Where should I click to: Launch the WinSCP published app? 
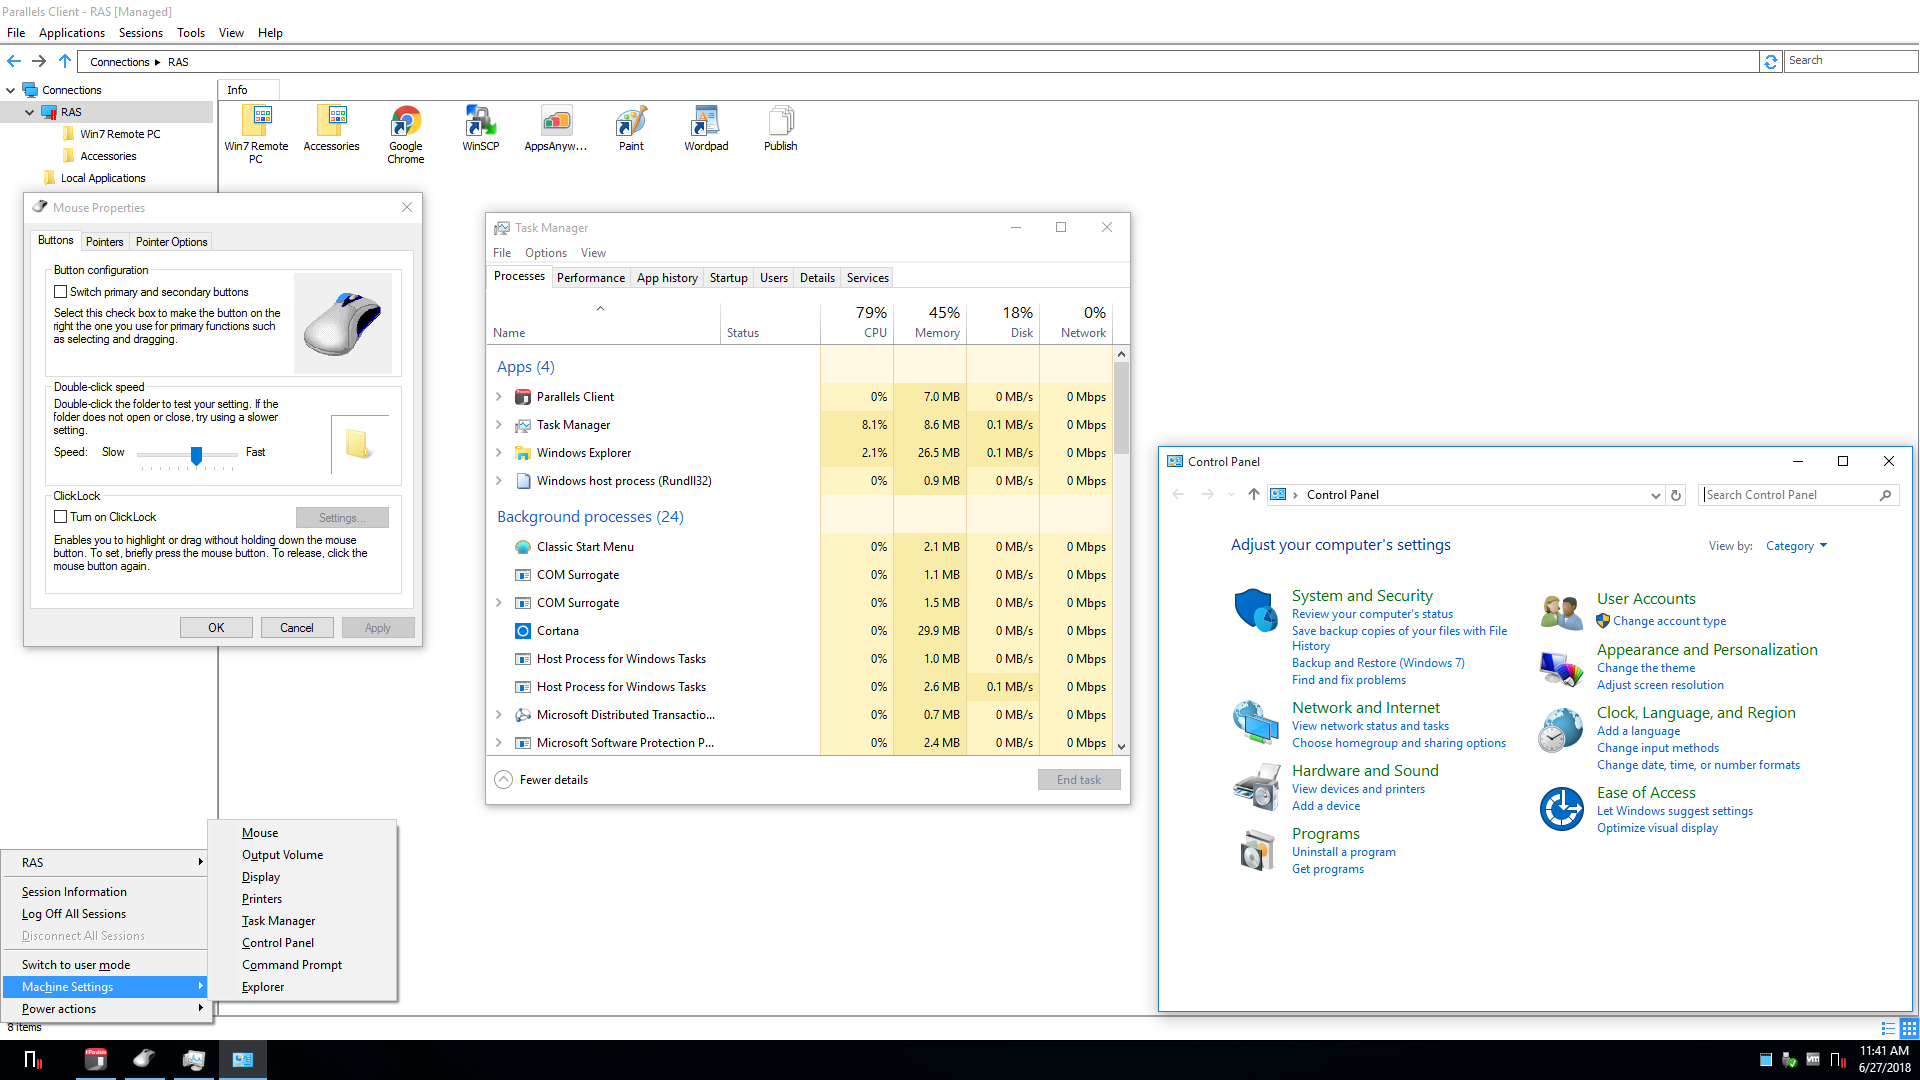click(x=480, y=128)
